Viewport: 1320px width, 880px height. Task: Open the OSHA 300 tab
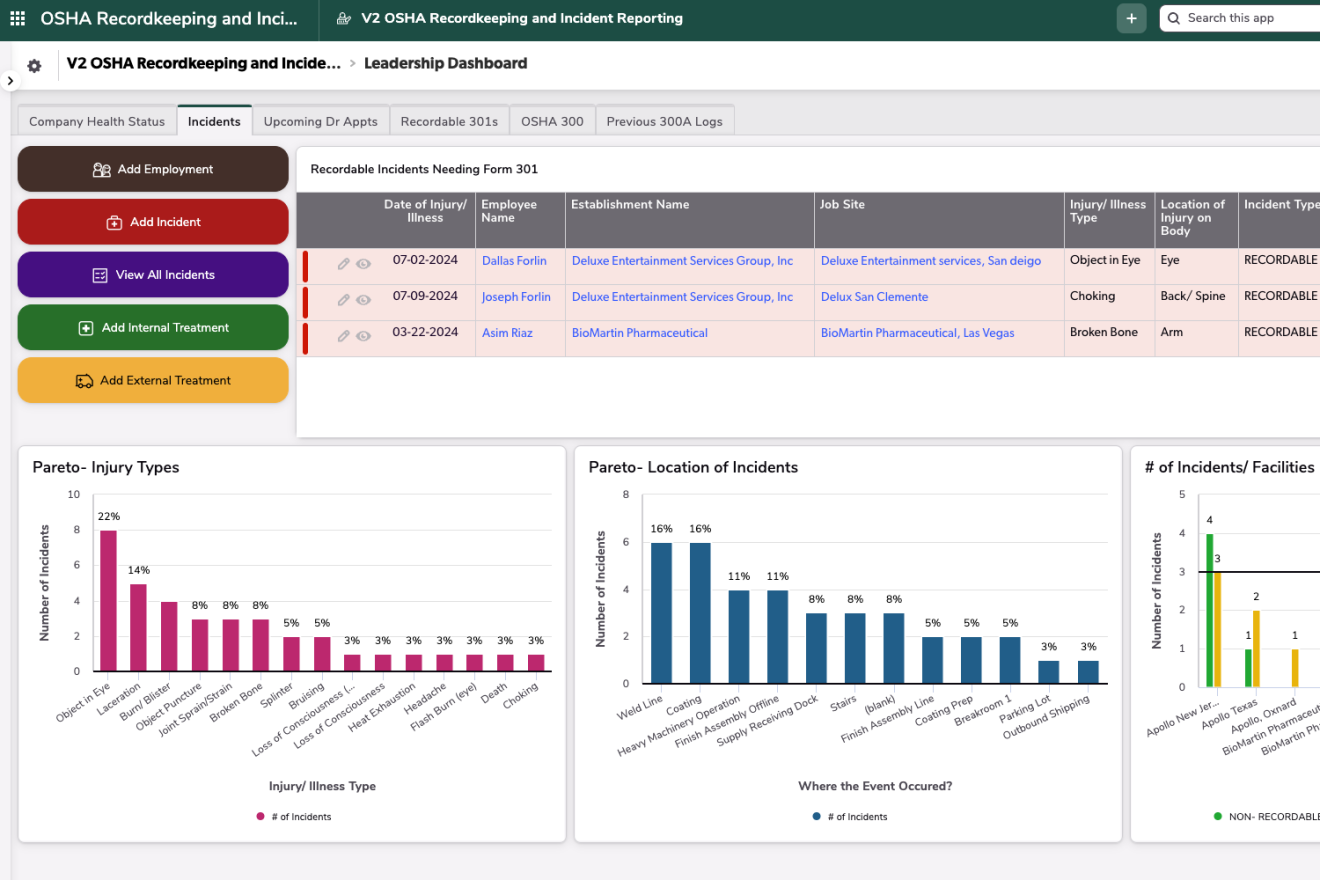[x=552, y=121]
